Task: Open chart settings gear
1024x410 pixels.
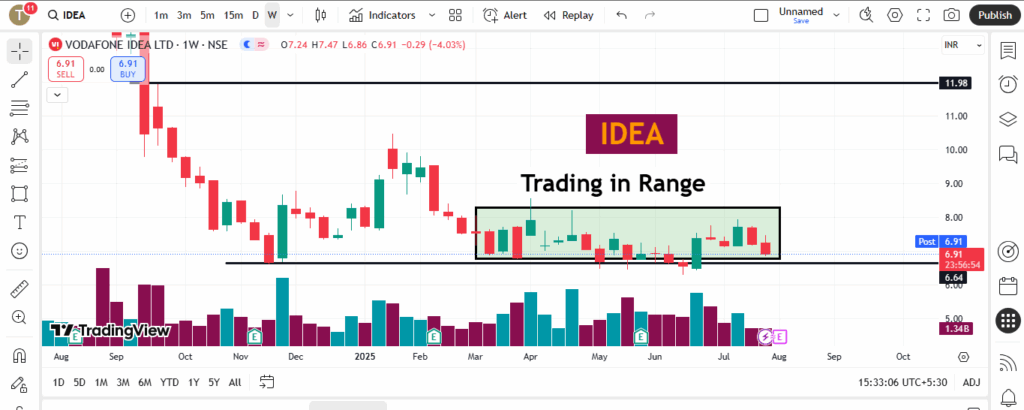Action: 895,15
